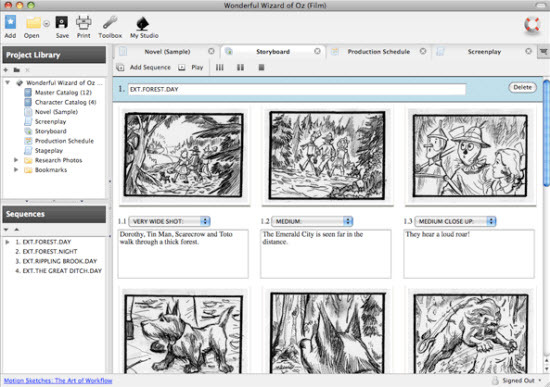This screenshot has height=387, width=550.
Task: Collapse the Wonderful Wizard of Oz project tree
Action: [7, 82]
